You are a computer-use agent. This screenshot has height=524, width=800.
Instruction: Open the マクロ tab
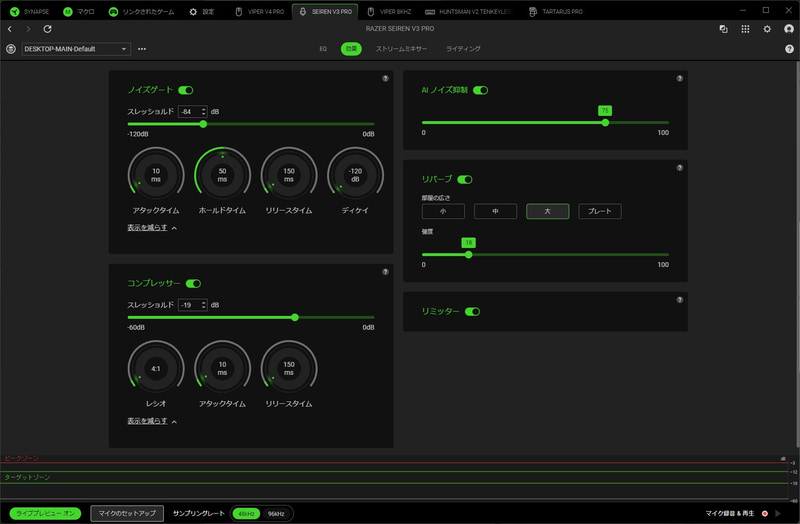(79, 11)
